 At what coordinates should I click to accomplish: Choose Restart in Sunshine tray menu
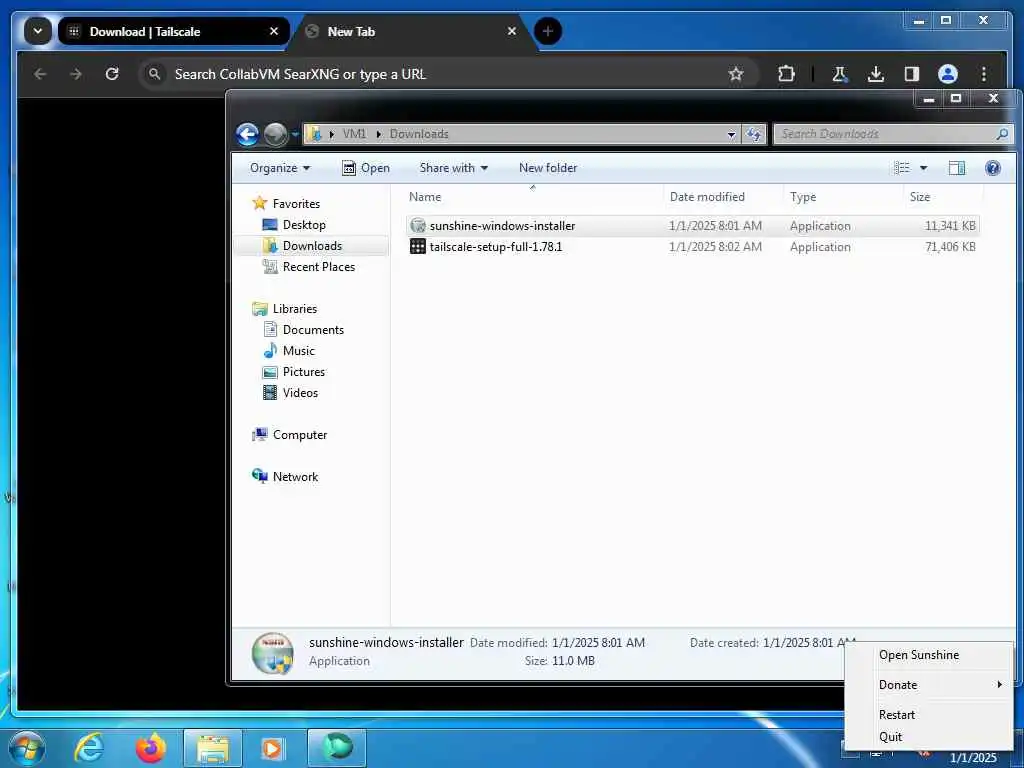pos(929,715)
